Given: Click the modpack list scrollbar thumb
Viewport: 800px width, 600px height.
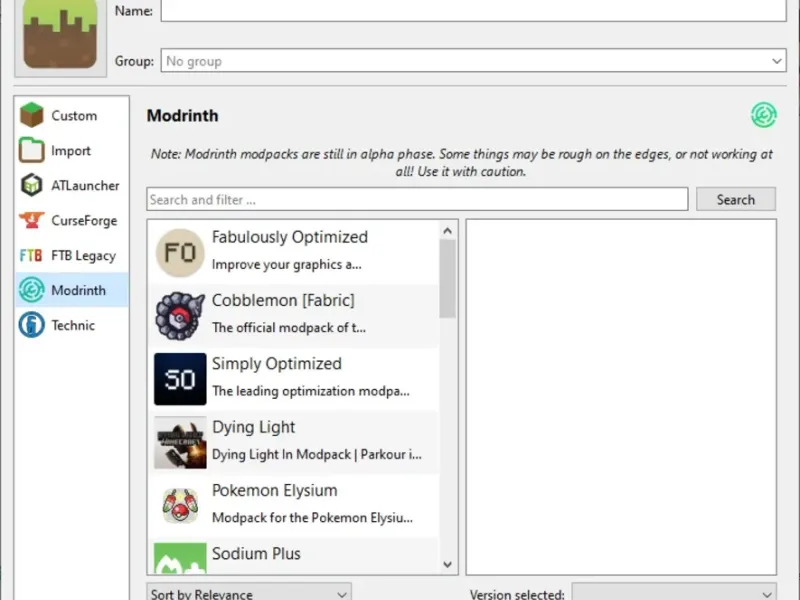Looking at the screenshot, I should coord(447,279).
